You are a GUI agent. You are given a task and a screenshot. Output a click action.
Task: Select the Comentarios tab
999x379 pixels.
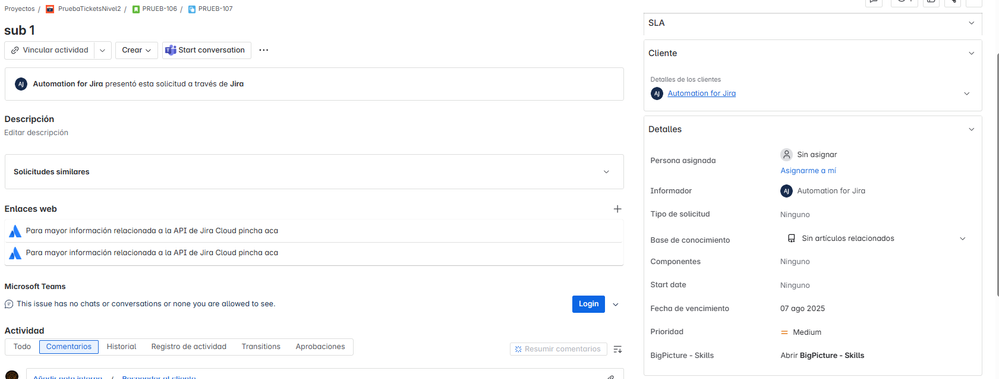point(69,347)
